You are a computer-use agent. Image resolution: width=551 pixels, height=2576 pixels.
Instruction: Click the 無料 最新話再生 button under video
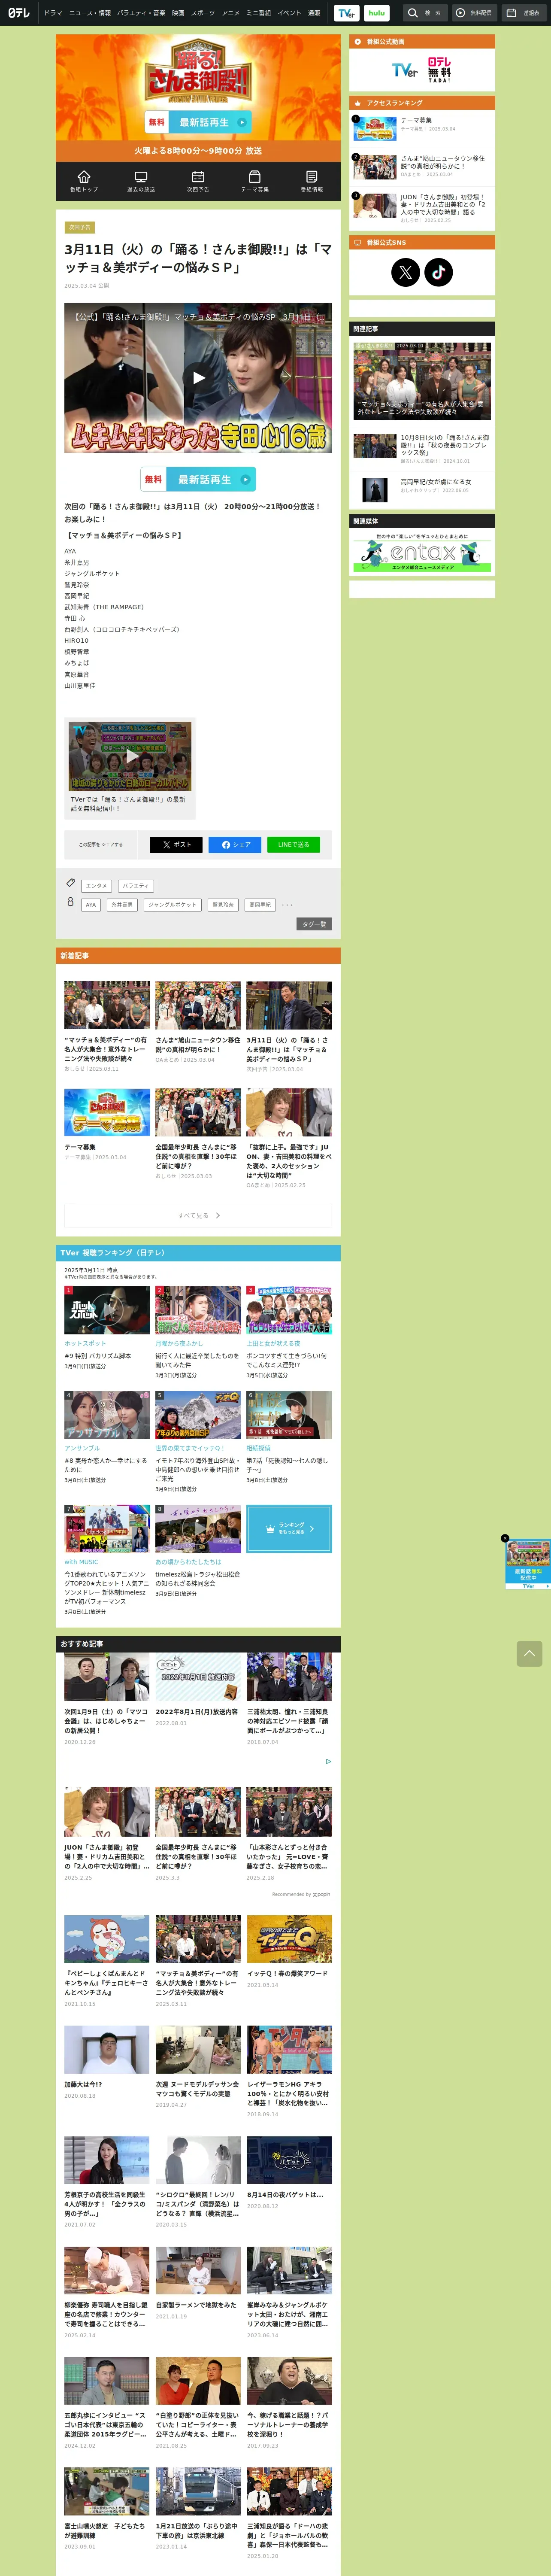[198, 479]
